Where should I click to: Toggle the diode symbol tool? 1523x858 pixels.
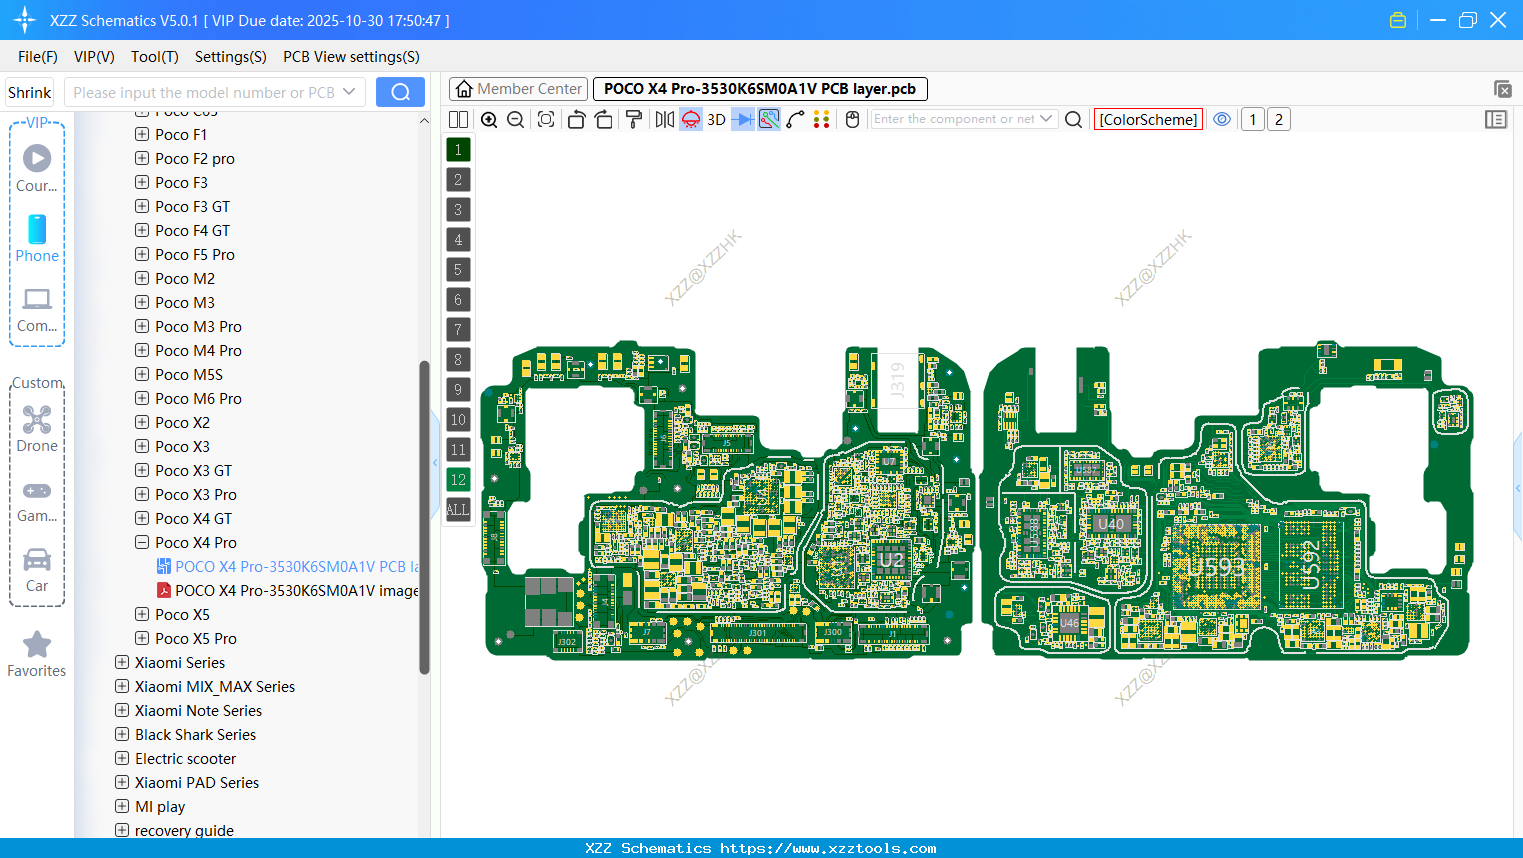(743, 119)
